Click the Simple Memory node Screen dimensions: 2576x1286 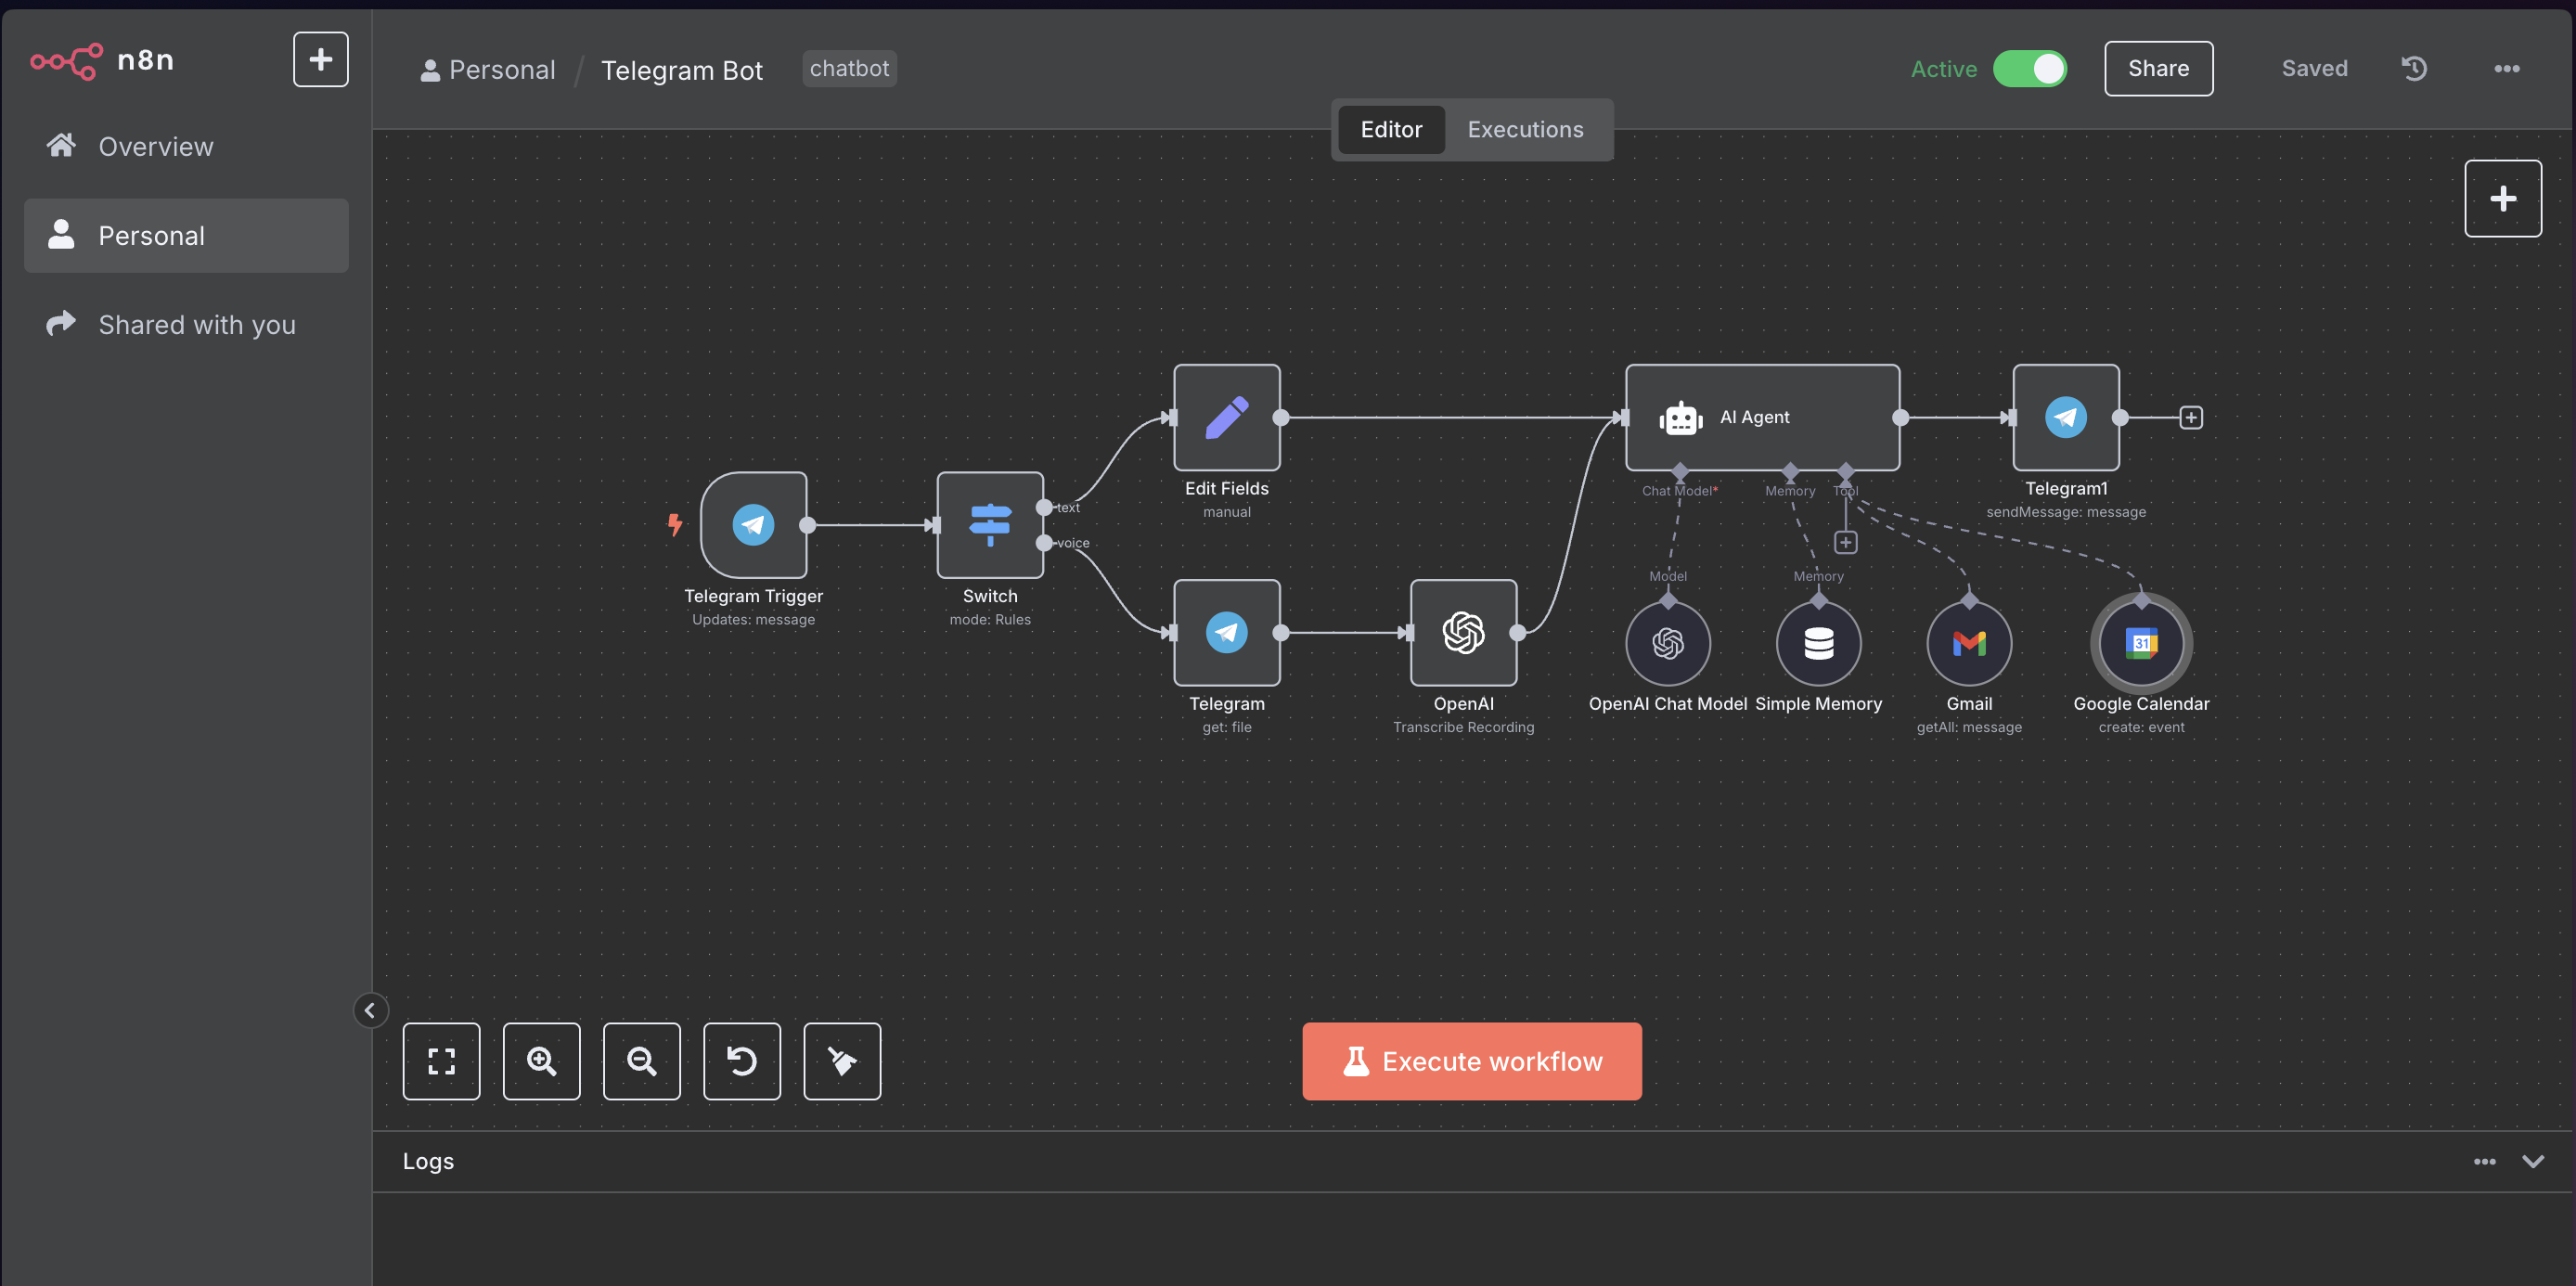pos(1817,643)
